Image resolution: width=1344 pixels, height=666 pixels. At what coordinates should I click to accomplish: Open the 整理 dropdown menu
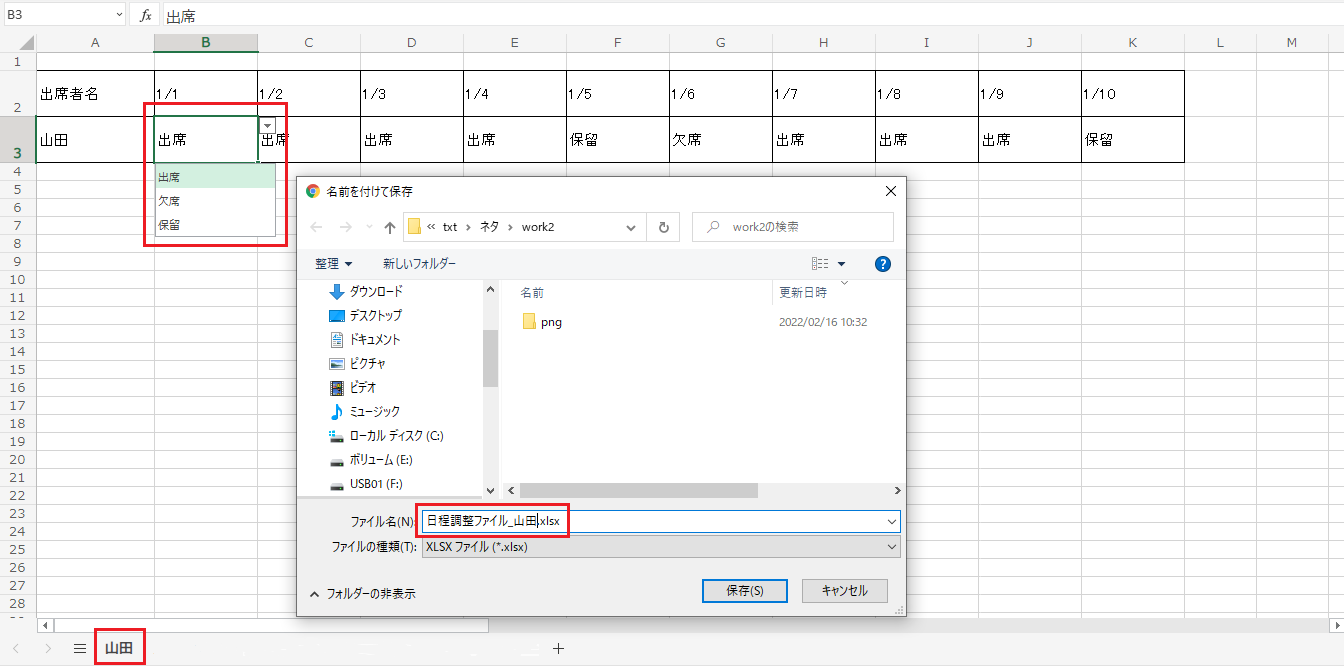pyautogui.click(x=333, y=264)
